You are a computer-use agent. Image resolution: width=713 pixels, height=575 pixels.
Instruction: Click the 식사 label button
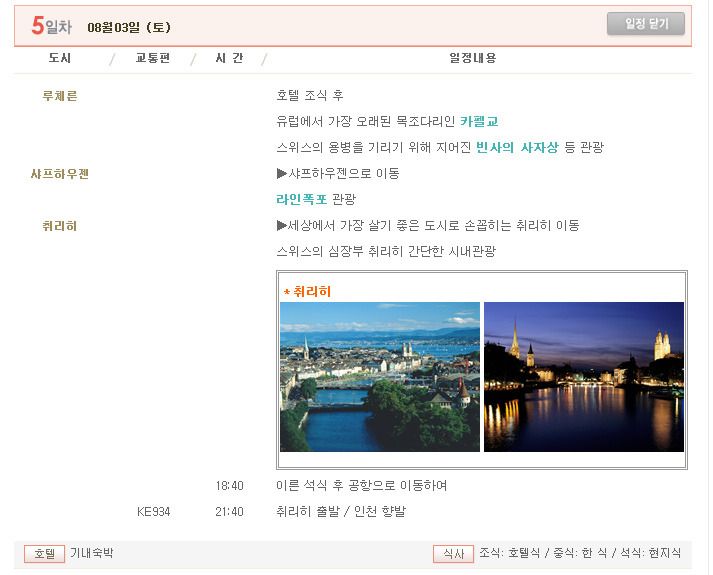tap(453, 554)
